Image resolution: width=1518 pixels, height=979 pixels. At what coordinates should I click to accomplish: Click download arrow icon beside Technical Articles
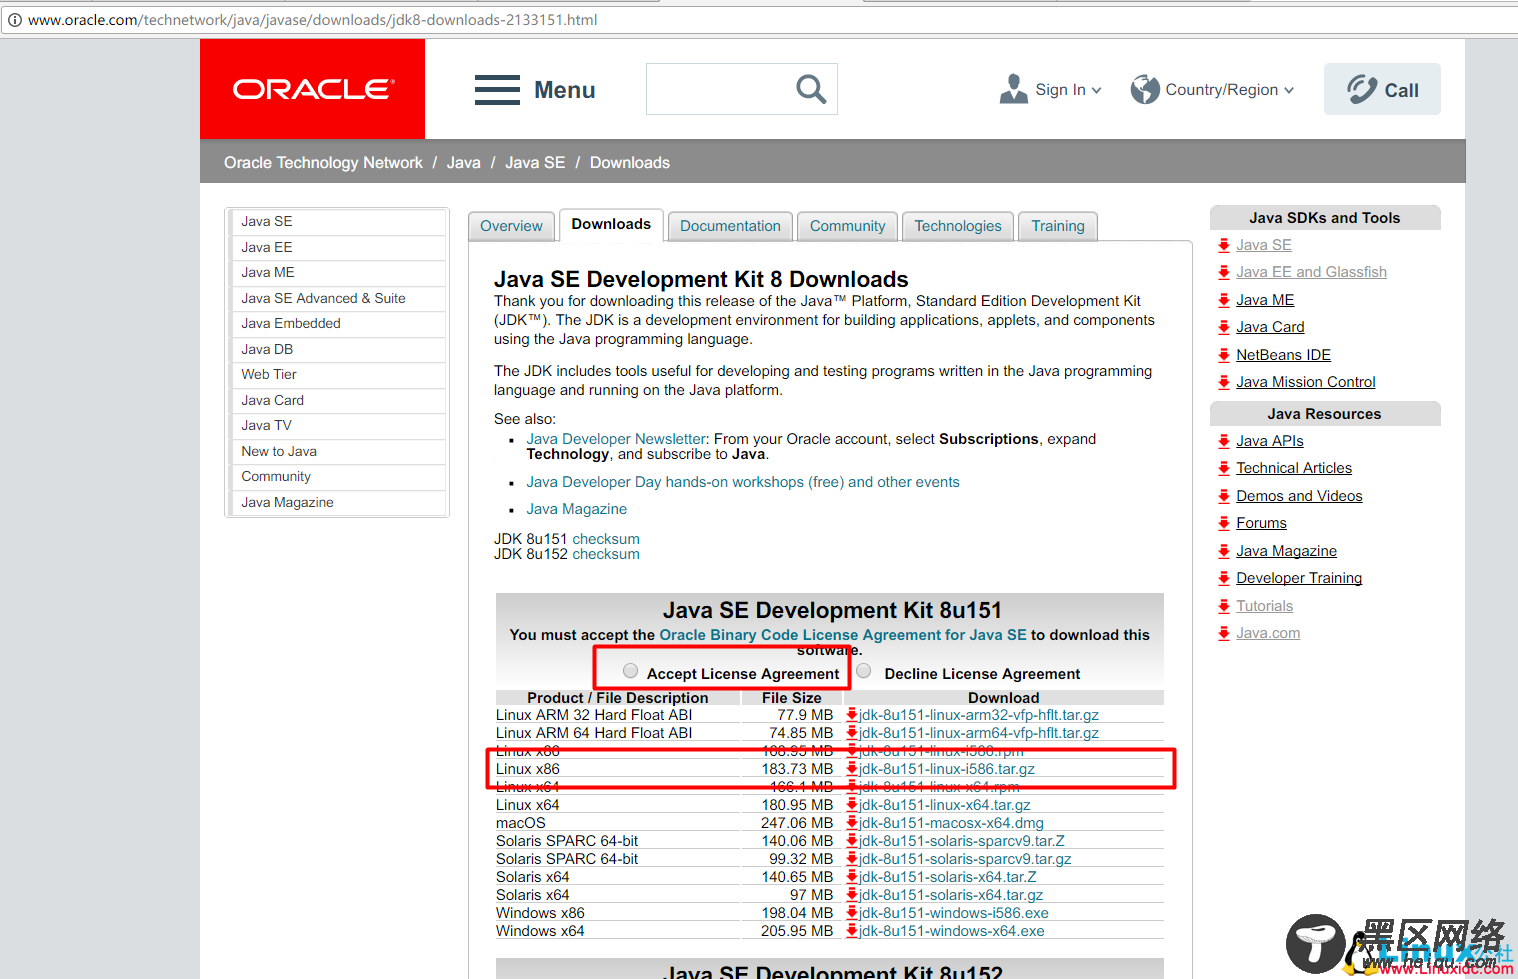tap(1224, 468)
